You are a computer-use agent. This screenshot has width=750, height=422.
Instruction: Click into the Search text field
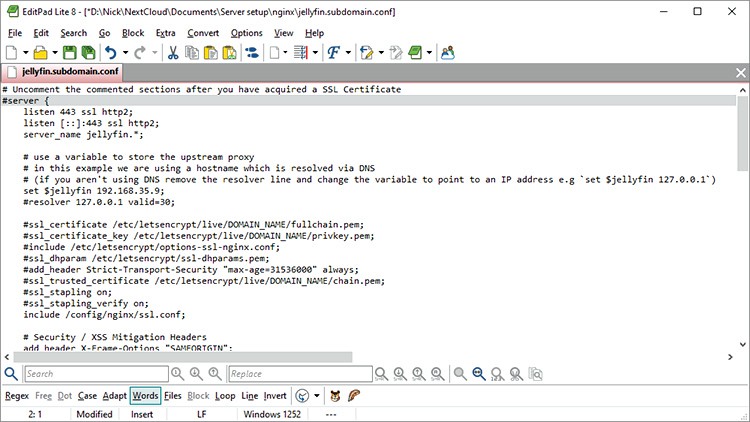pos(96,374)
